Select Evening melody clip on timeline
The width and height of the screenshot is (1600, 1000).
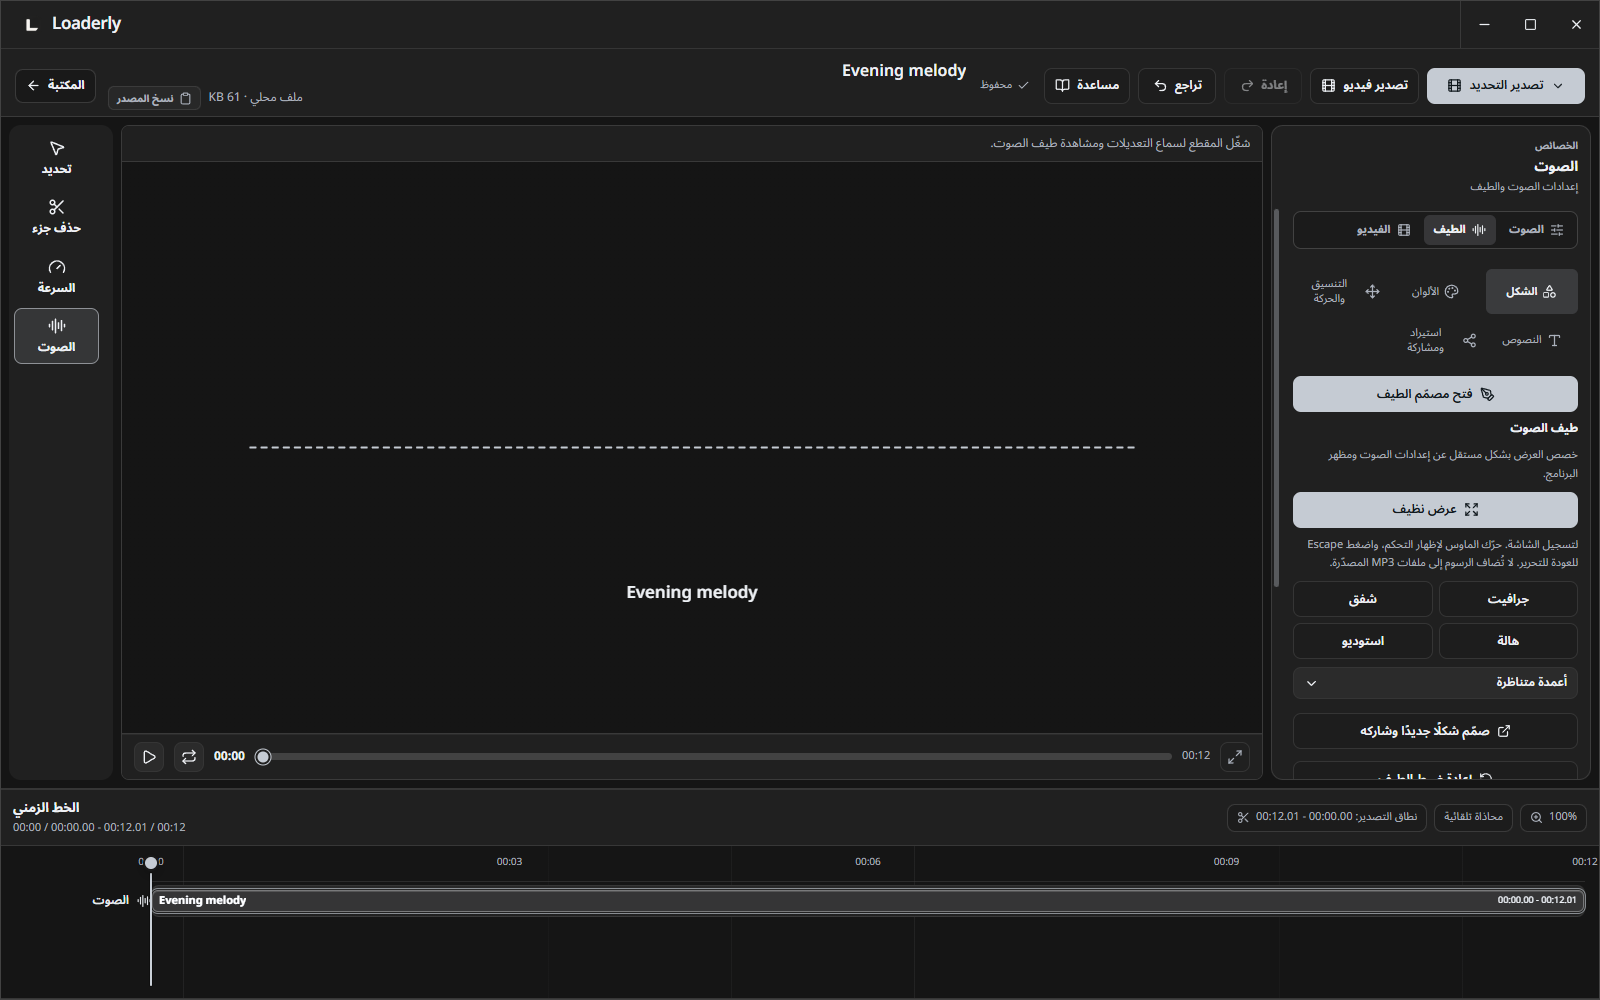[x=868, y=900]
